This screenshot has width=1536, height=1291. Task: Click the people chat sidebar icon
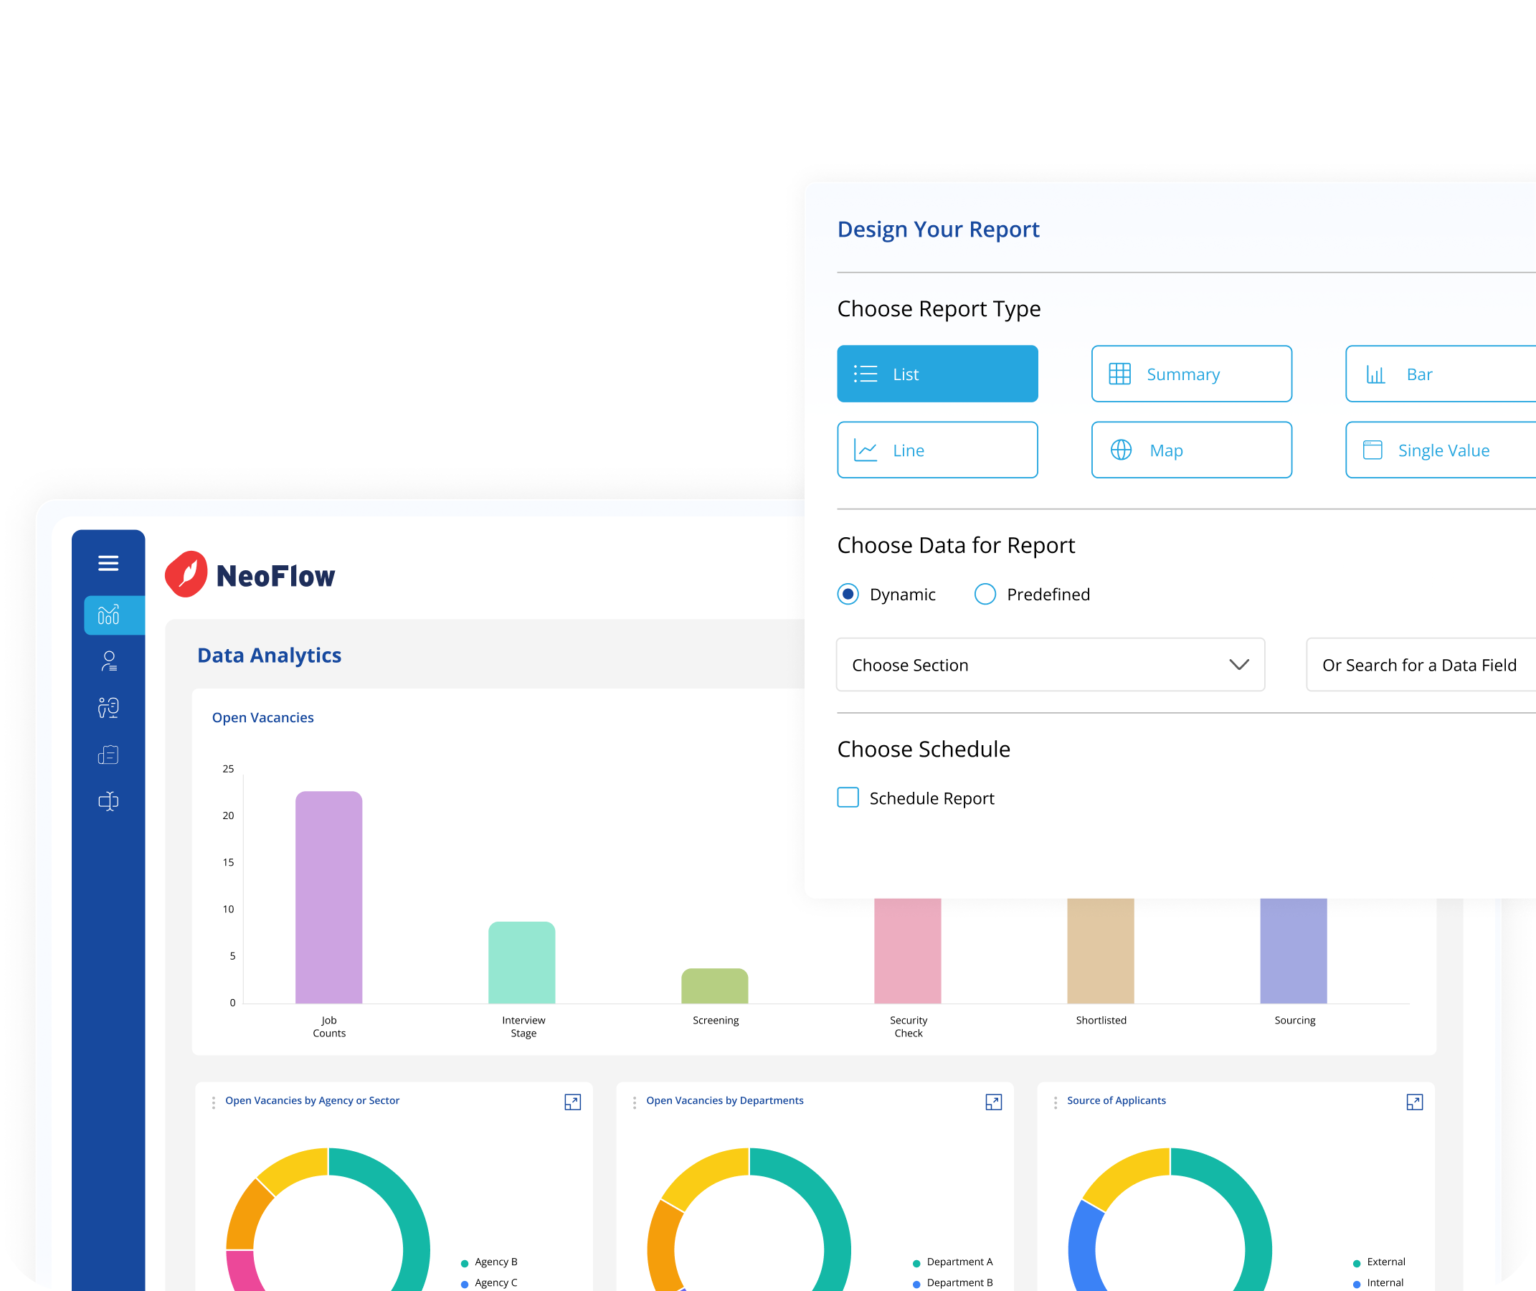tap(109, 708)
